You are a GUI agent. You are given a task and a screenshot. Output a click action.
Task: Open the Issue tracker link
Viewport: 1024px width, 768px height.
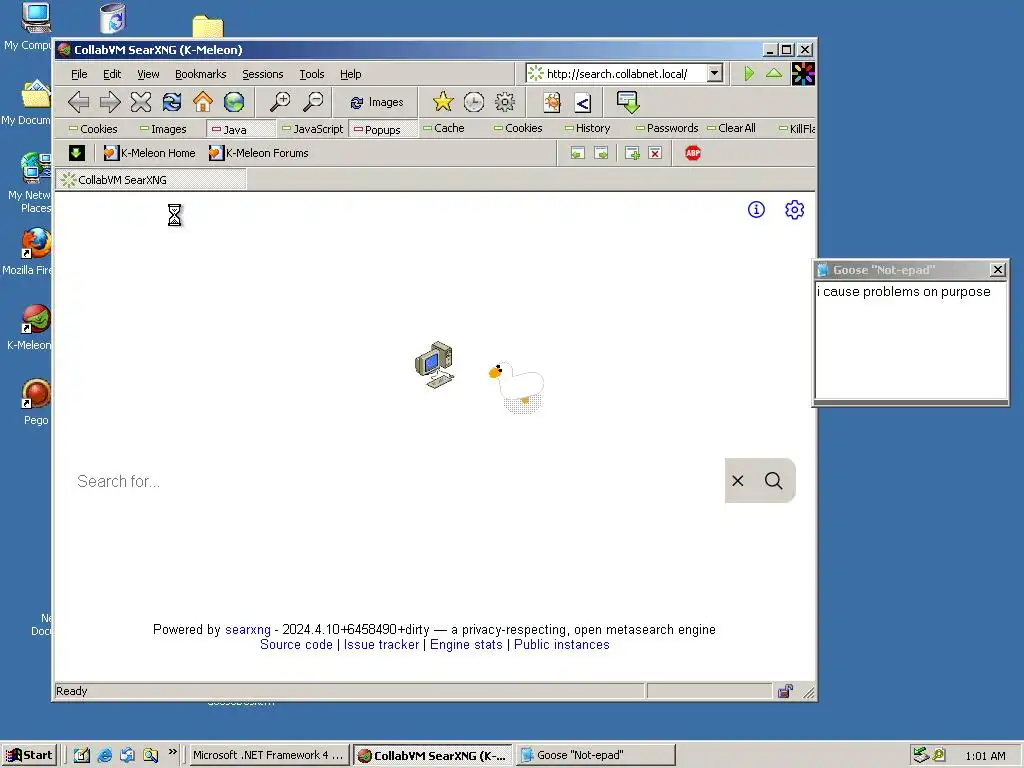[x=381, y=645]
